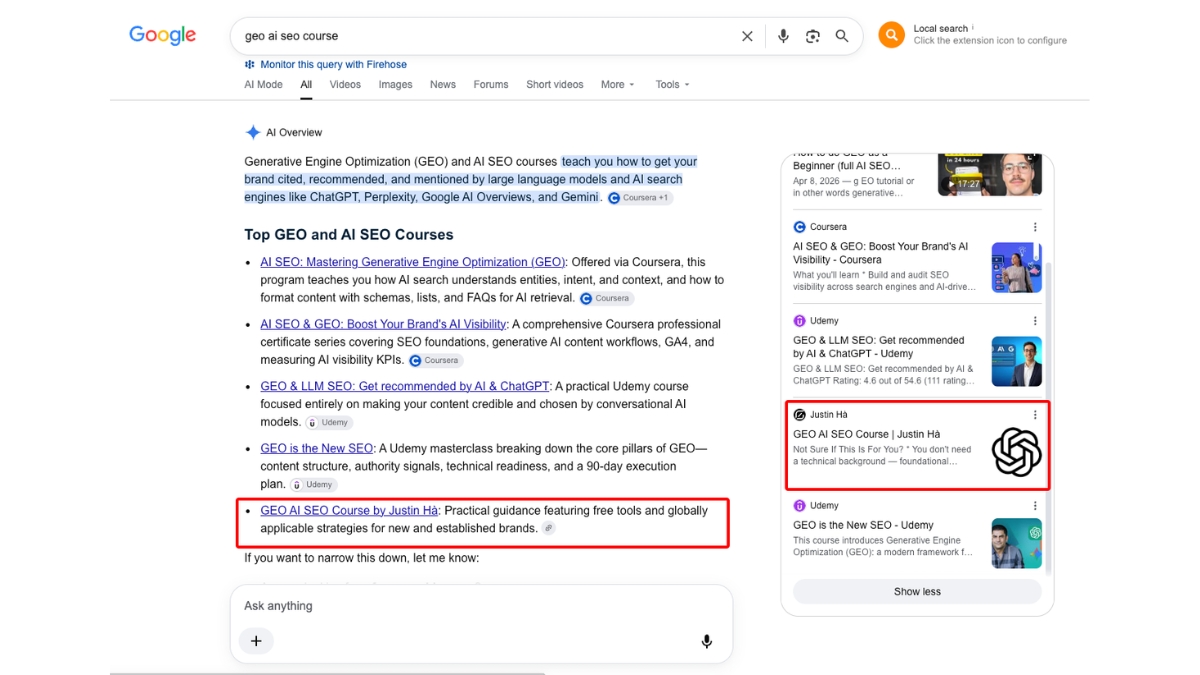Open three-dot menu for Udemy LLM SEO result
1200x675 pixels.
click(x=1035, y=321)
